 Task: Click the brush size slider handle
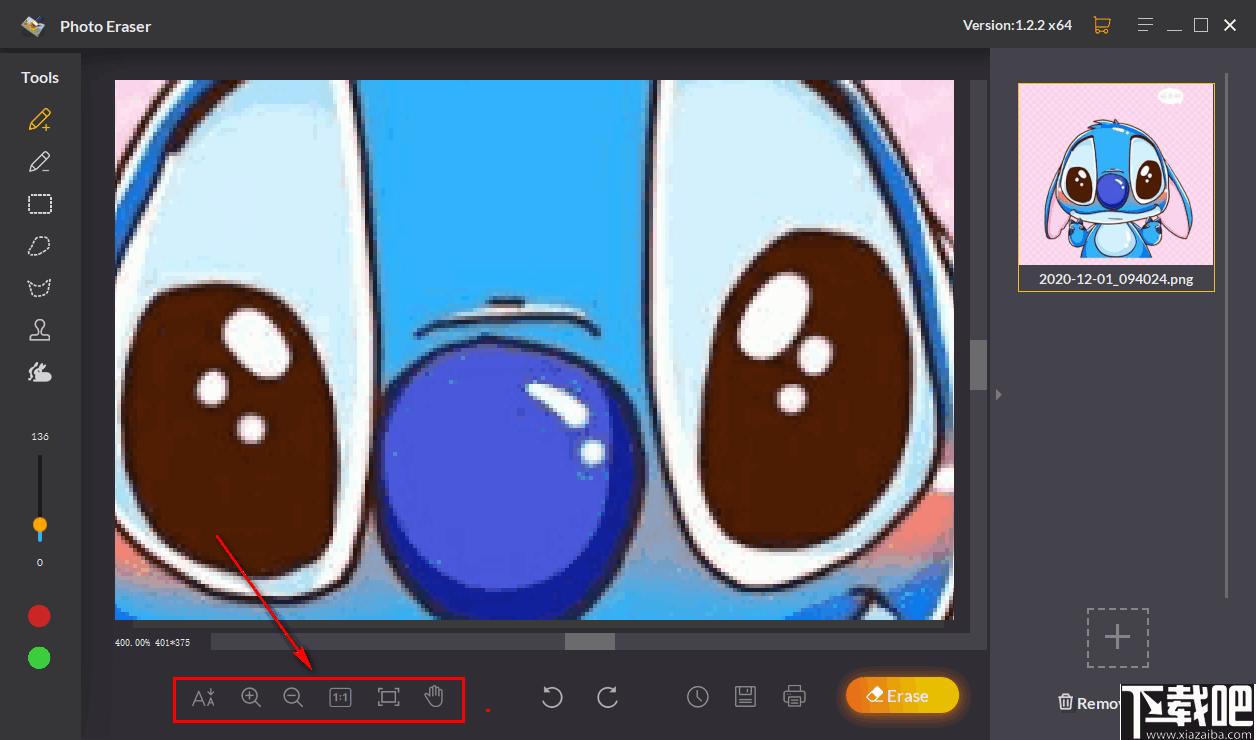[x=40, y=525]
